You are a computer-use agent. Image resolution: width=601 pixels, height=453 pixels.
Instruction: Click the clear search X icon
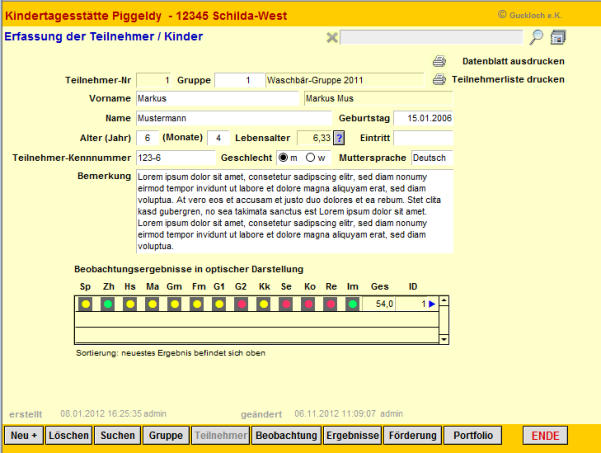click(332, 38)
